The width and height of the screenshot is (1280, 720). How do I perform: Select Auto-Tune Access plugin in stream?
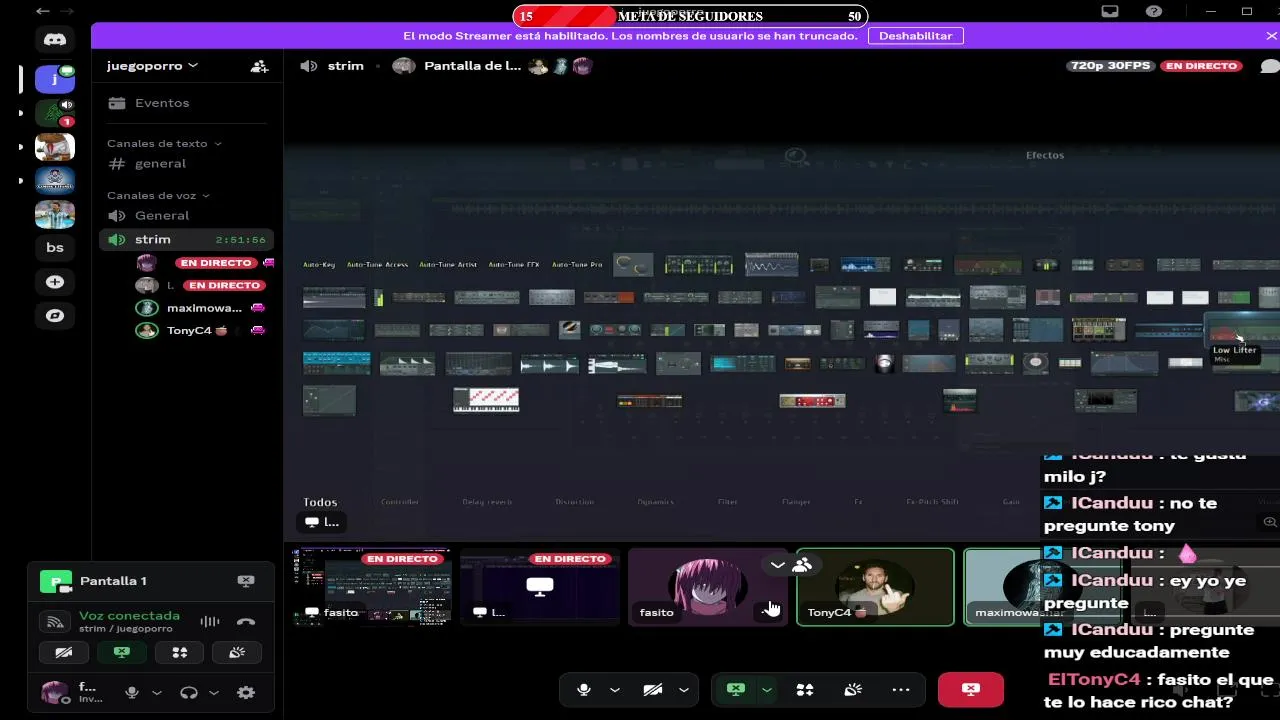click(378, 265)
